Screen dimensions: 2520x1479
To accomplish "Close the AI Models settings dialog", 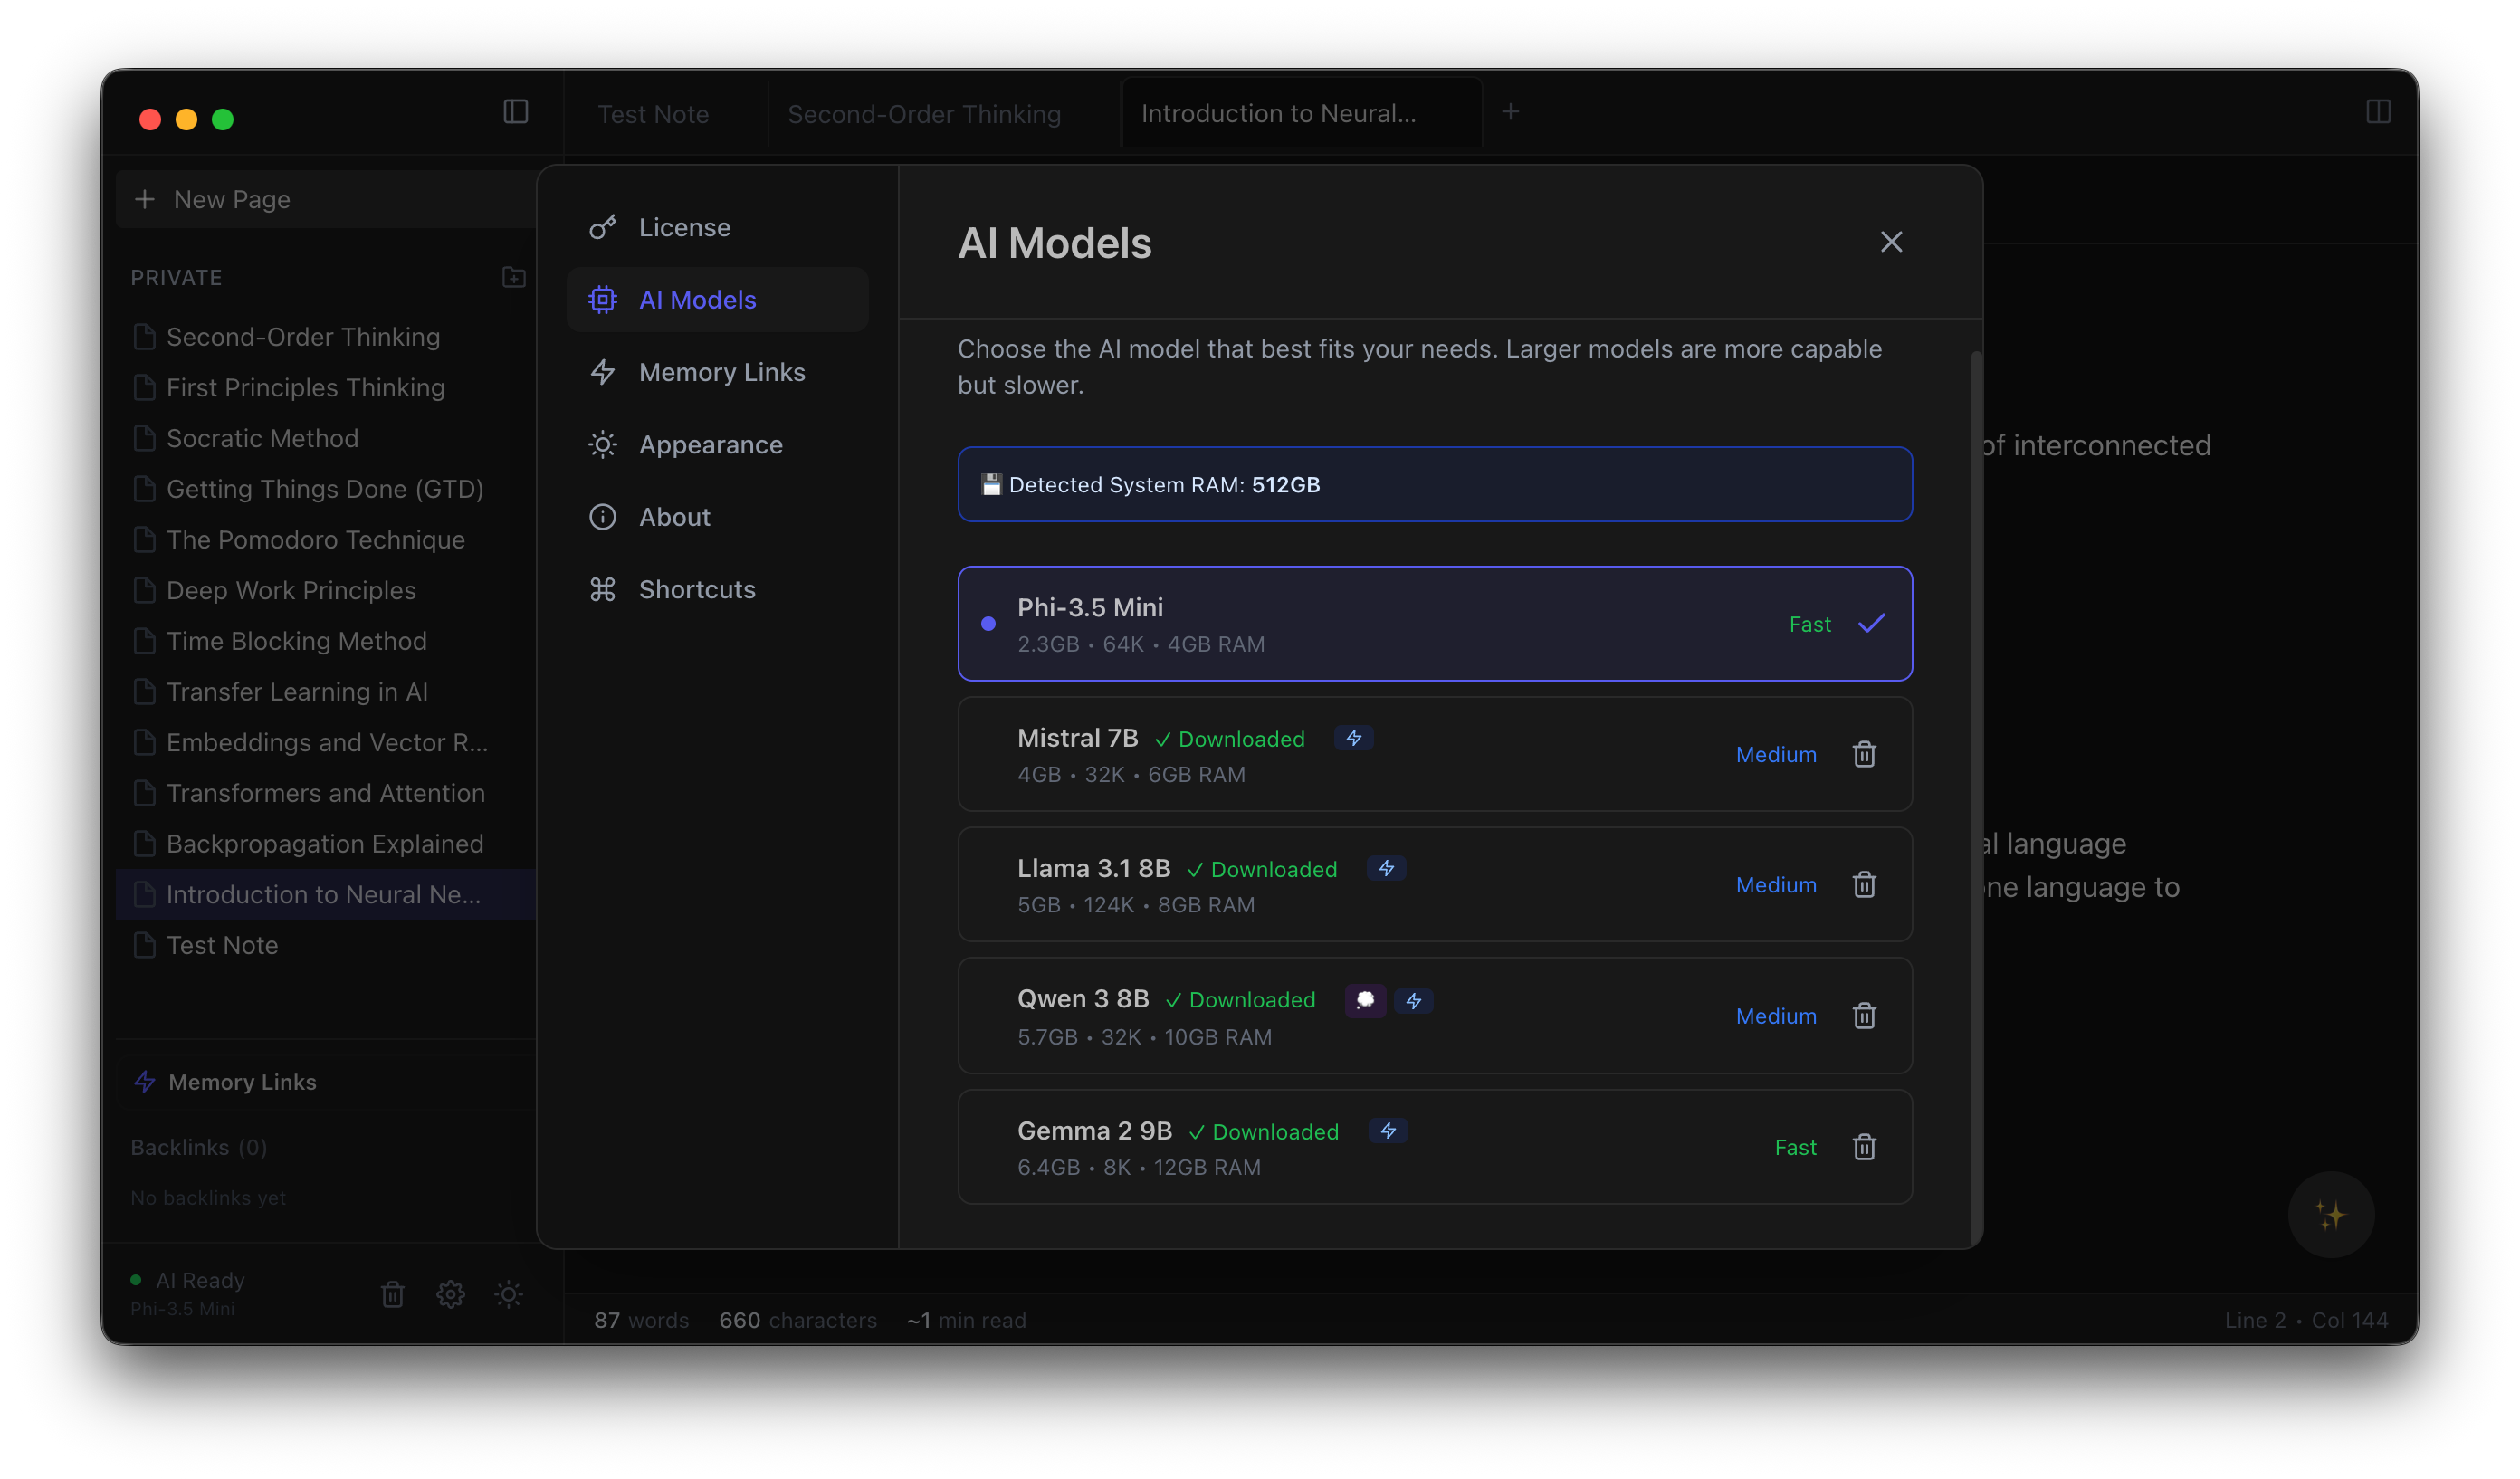I will click(1890, 242).
